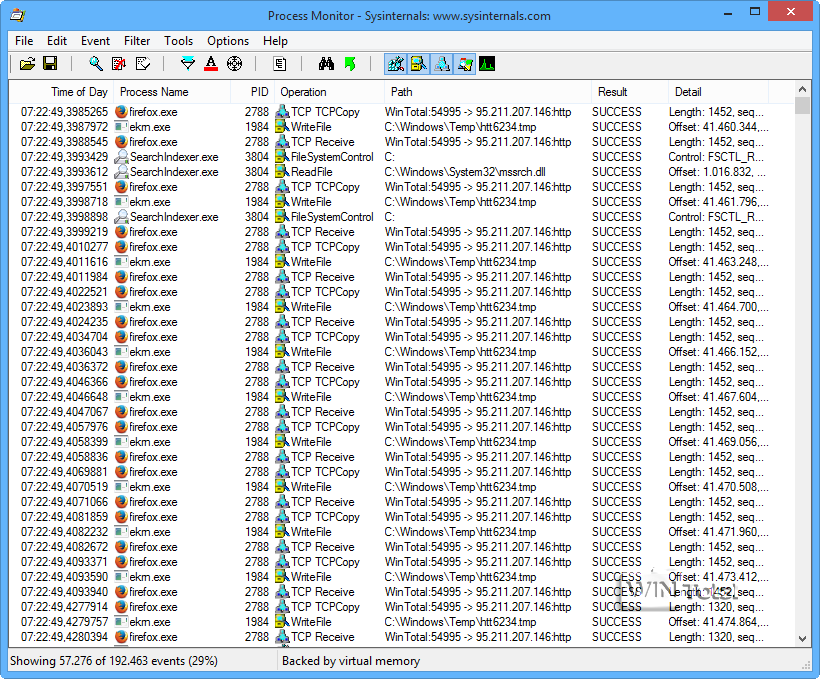Select detail Offset: 41.474.864
This screenshot has height=679, width=820.
(718, 621)
